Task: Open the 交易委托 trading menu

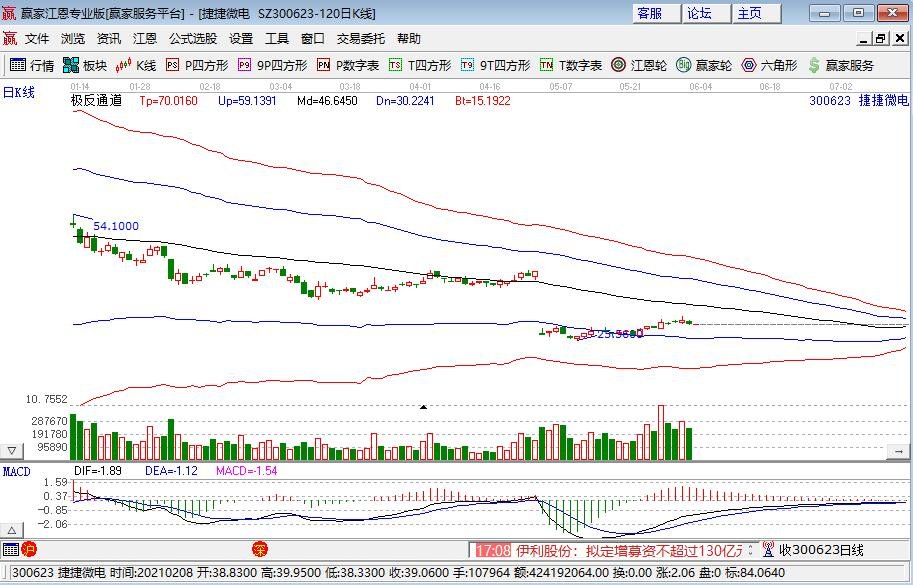Action: click(x=360, y=39)
